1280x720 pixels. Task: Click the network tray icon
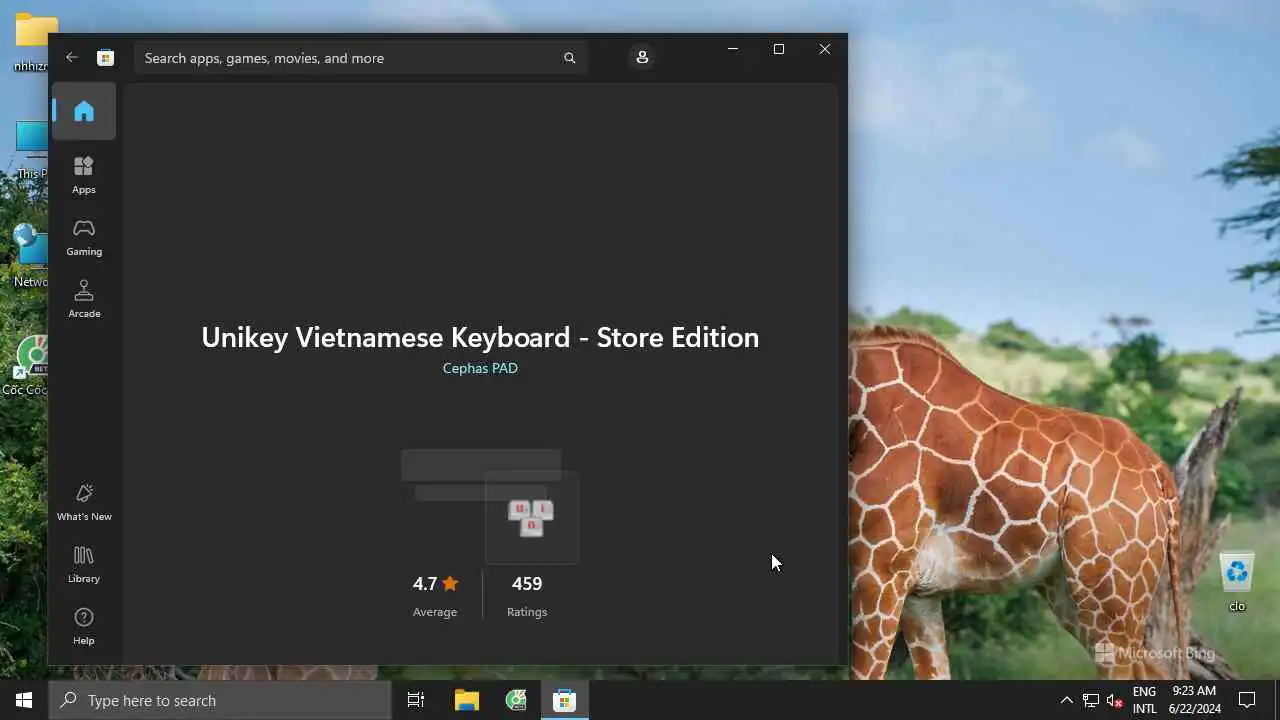(1091, 700)
